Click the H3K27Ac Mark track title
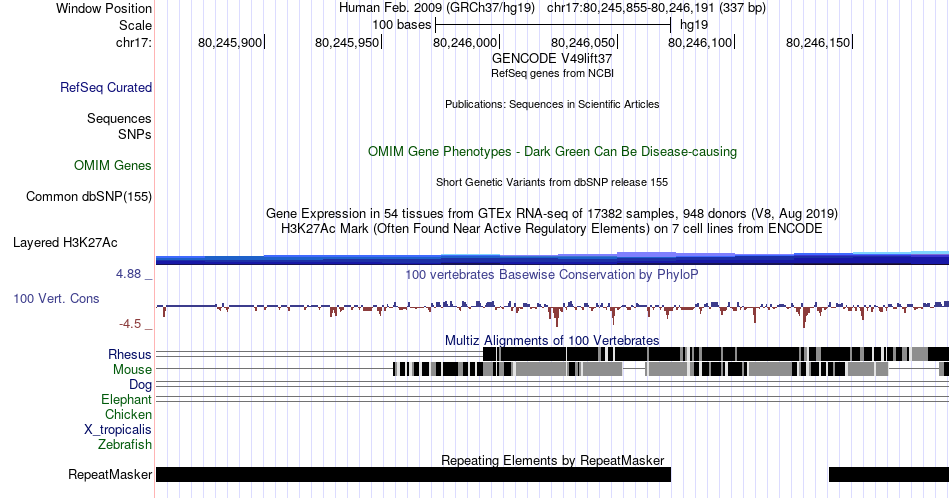This screenshot has width=950, height=498. (x=552, y=228)
